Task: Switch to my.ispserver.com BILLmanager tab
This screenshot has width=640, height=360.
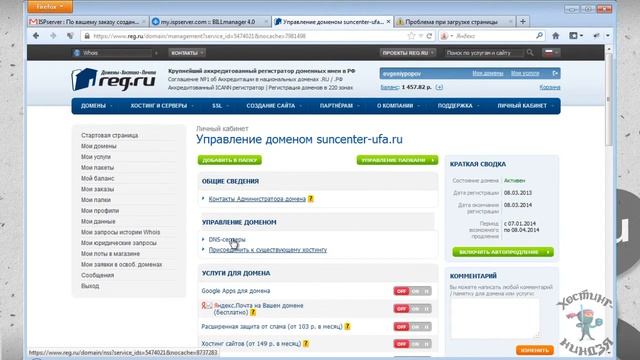Action: pos(210,22)
